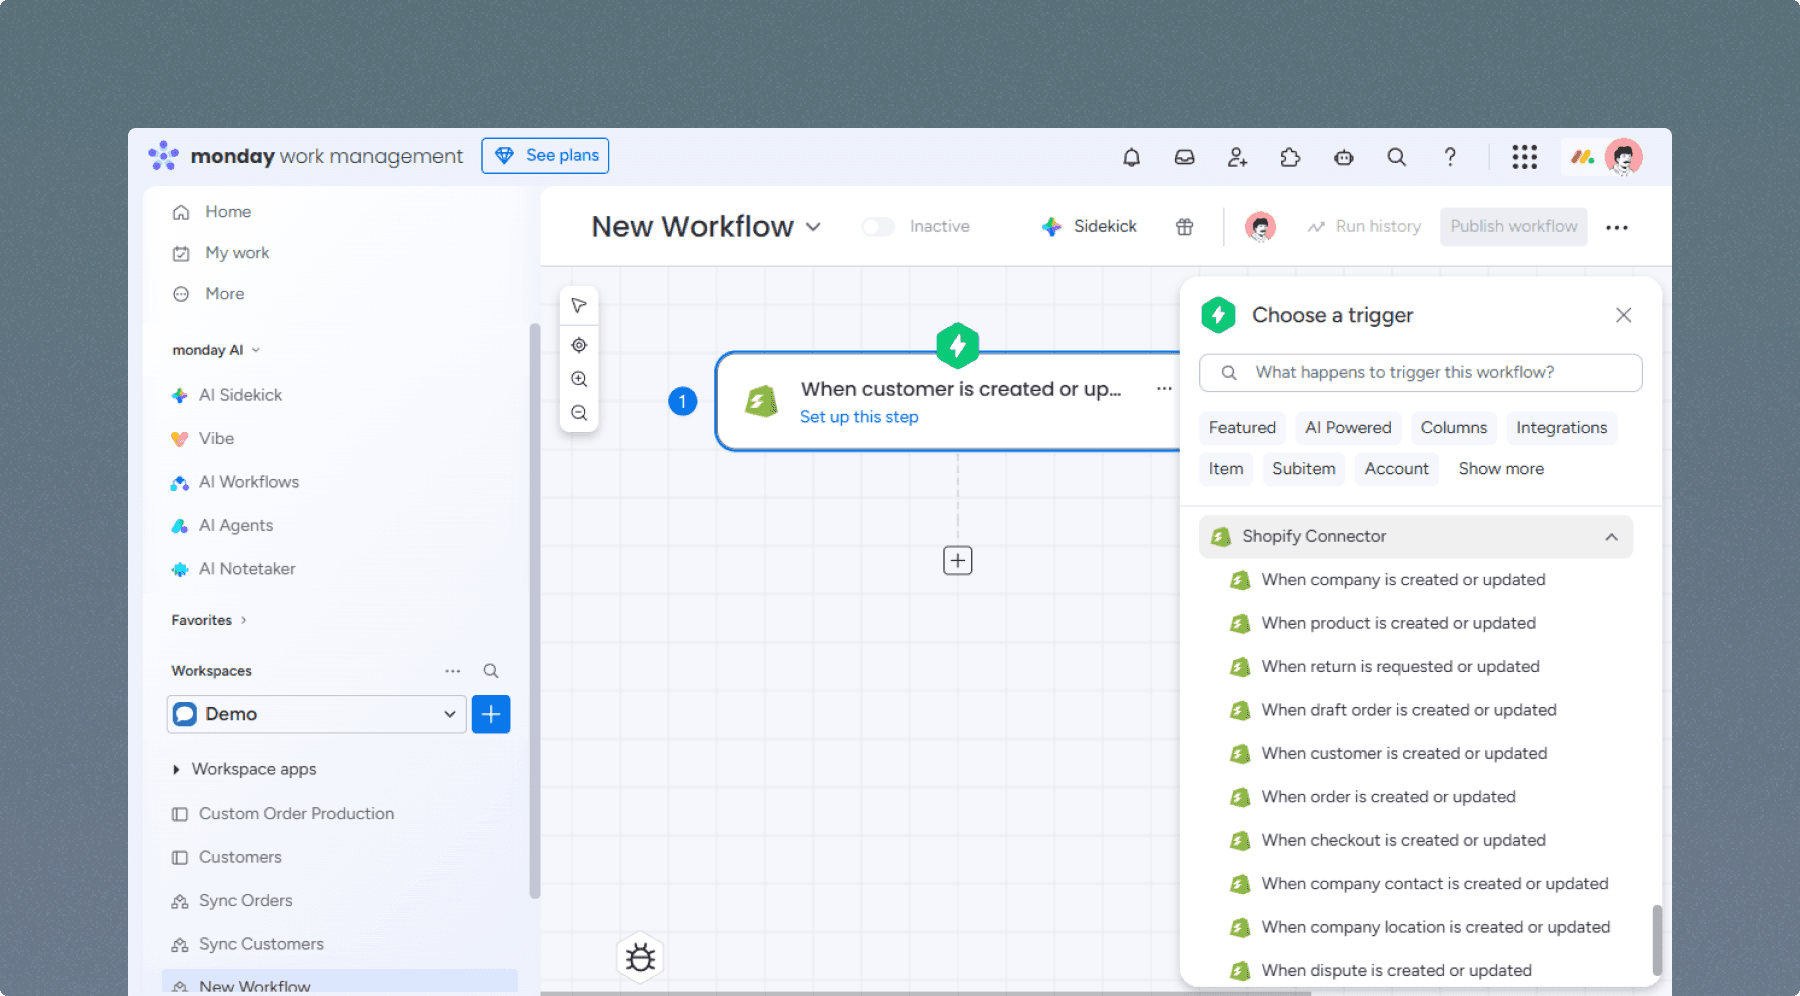The height and width of the screenshot is (996, 1800).
Task: Select the pointer tool on canvas
Action: tap(579, 305)
